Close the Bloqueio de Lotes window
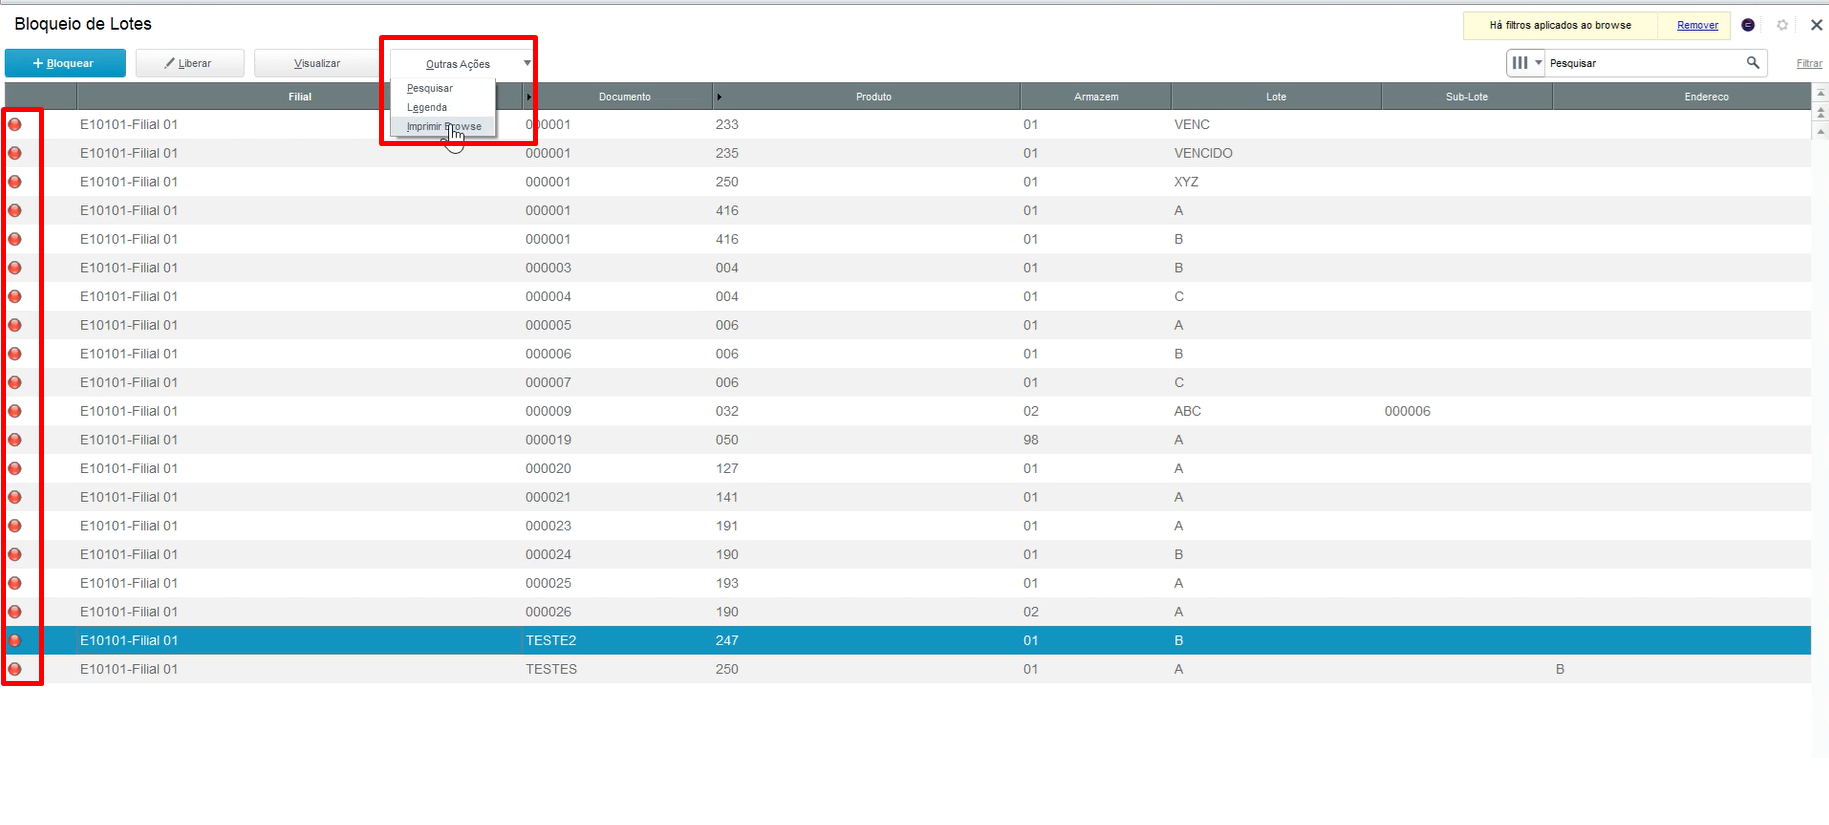1829x825 pixels. [x=1816, y=25]
